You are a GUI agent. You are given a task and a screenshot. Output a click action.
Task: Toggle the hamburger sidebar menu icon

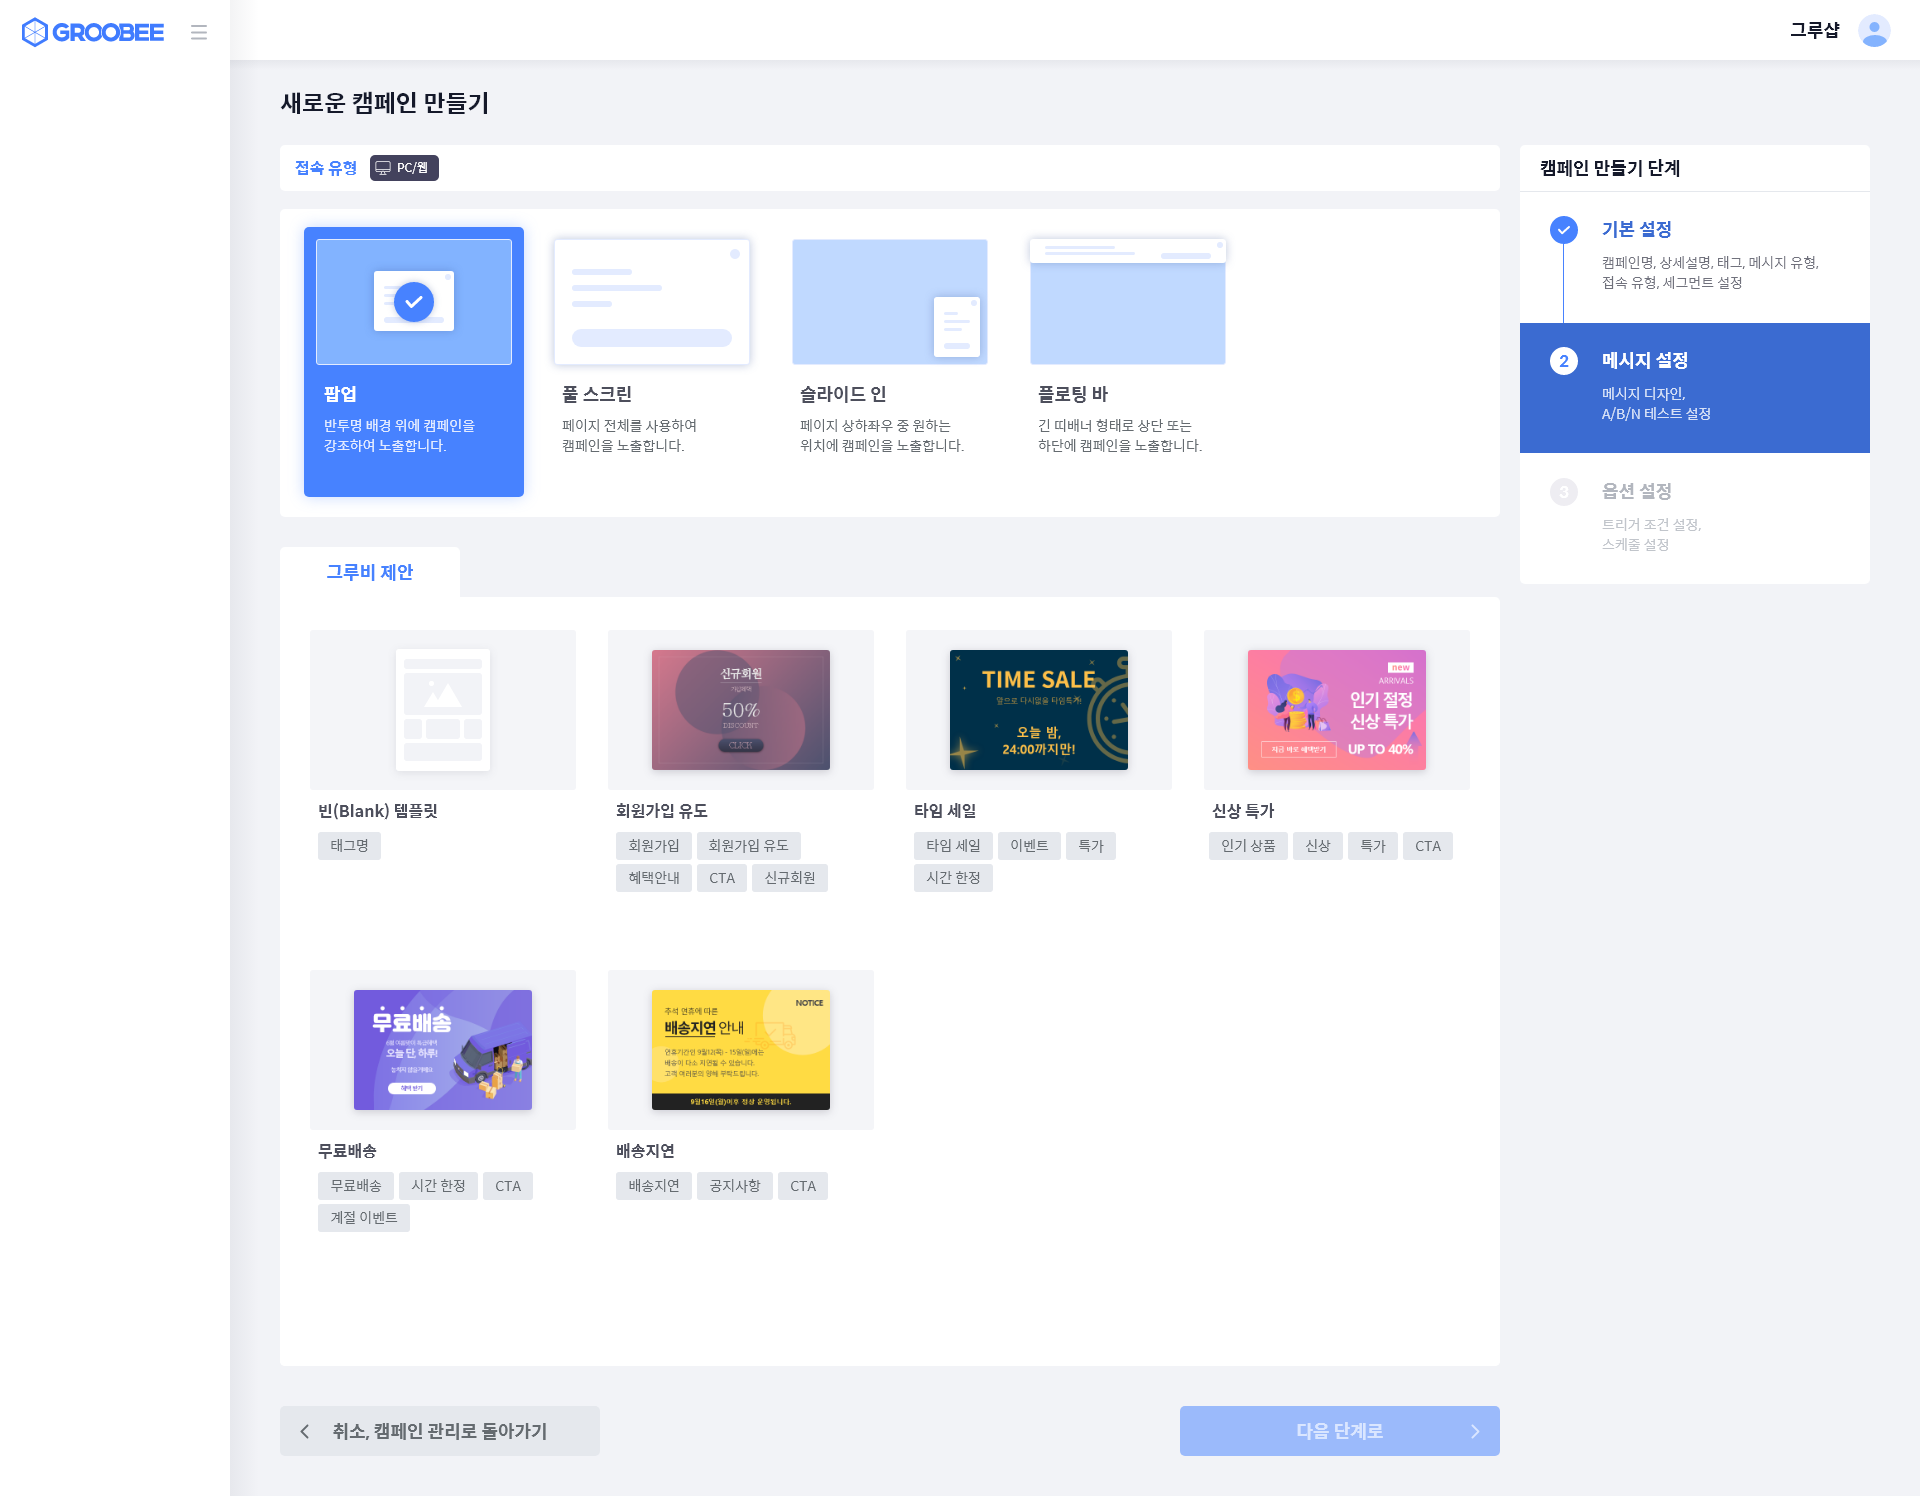[199, 32]
